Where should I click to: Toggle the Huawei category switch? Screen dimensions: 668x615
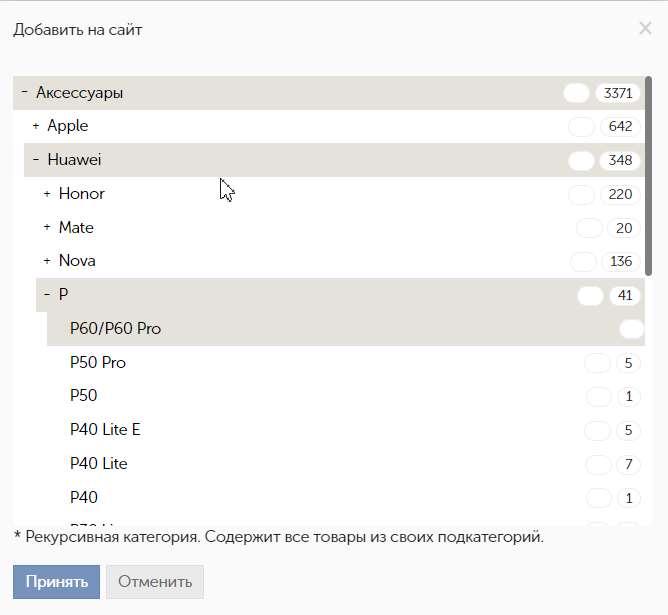pos(580,160)
